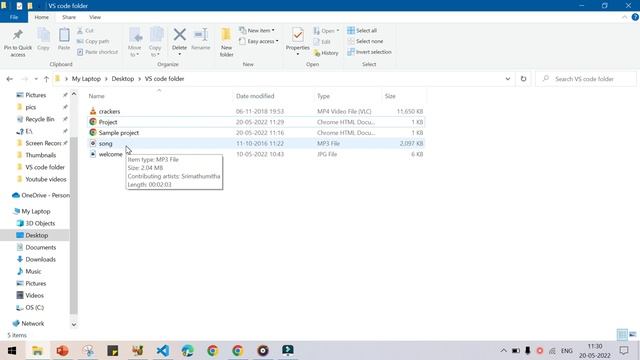Open Visual Studio Code from taskbar
640x360 pixels.
click(x=162, y=351)
